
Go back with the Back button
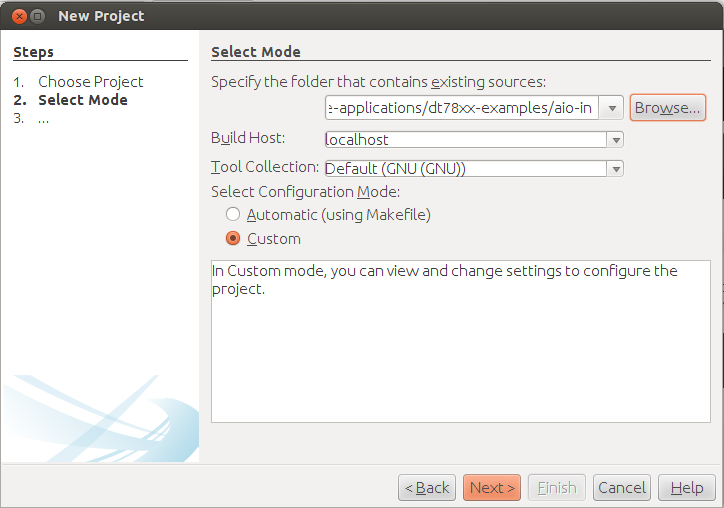click(x=427, y=488)
